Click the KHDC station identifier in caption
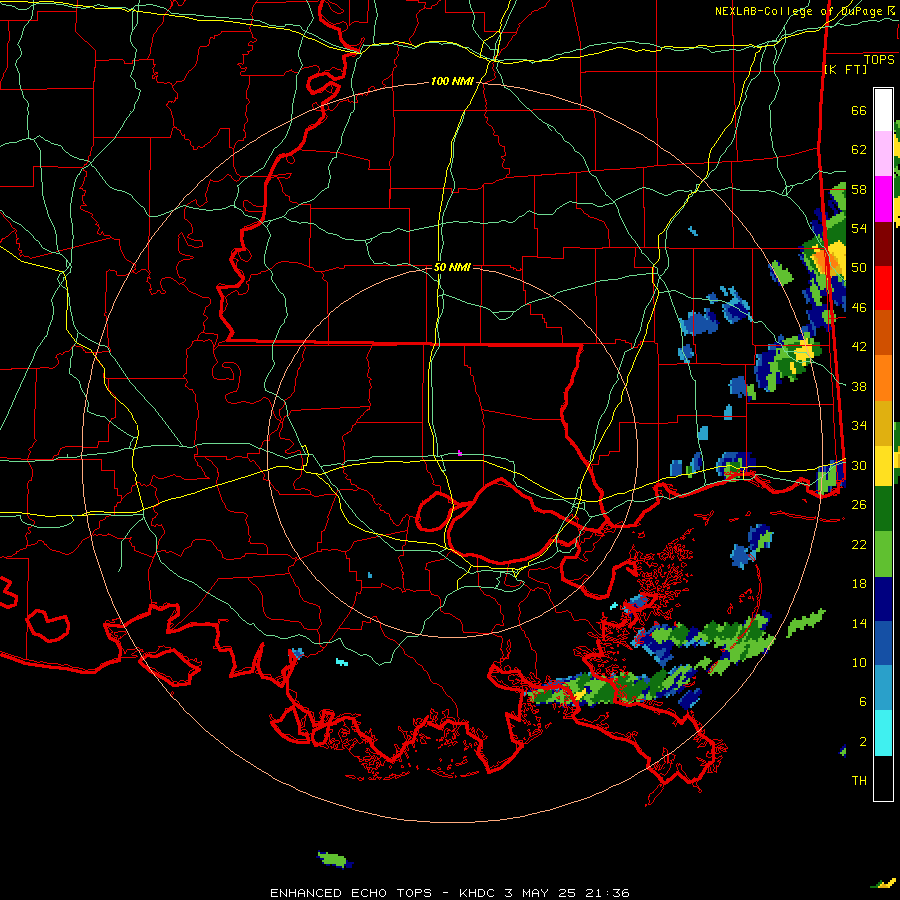 click(x=477, y=893)
